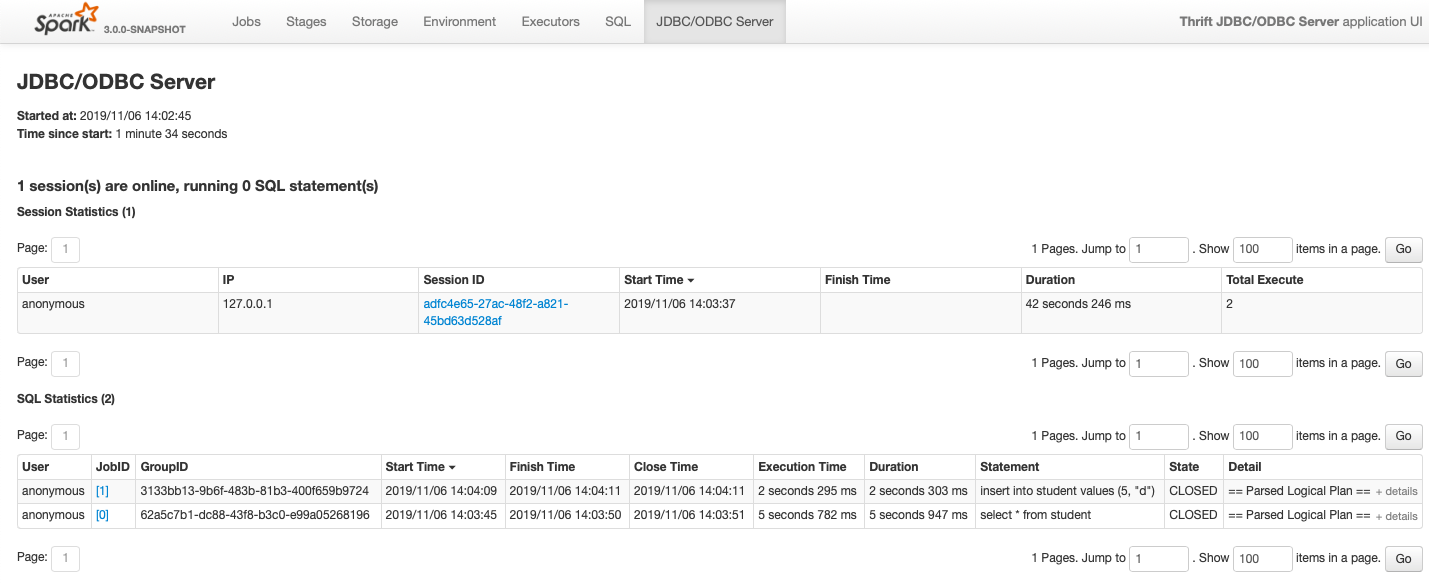The height and width of the screenshot is (583, 1429).
Task: Sort session table by Finish Time header
Action: [x=857, y=280]
